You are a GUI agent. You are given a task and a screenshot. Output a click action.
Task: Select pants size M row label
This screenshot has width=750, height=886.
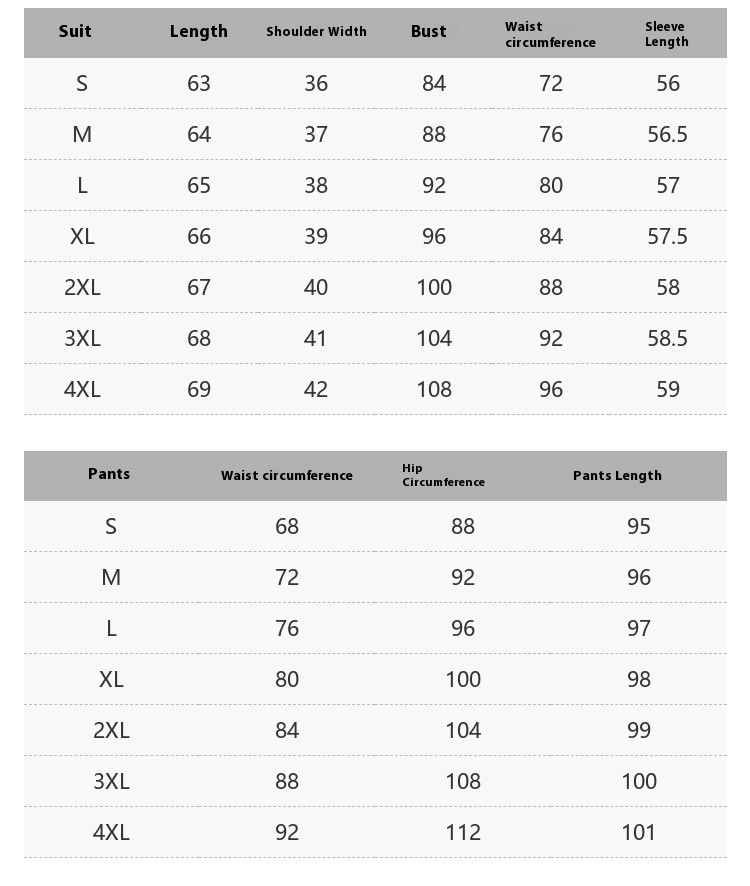111,577
